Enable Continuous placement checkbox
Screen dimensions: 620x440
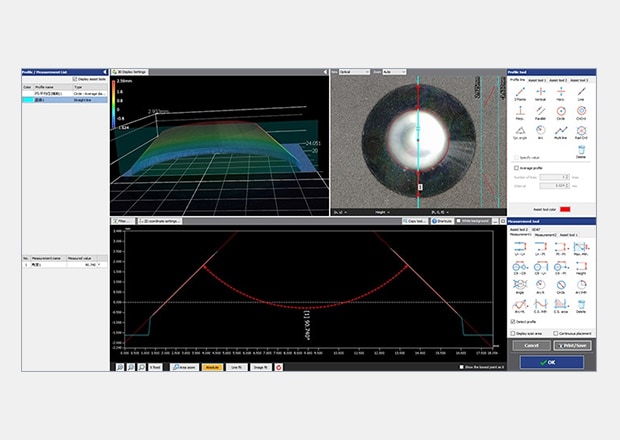tap(558, 333)
